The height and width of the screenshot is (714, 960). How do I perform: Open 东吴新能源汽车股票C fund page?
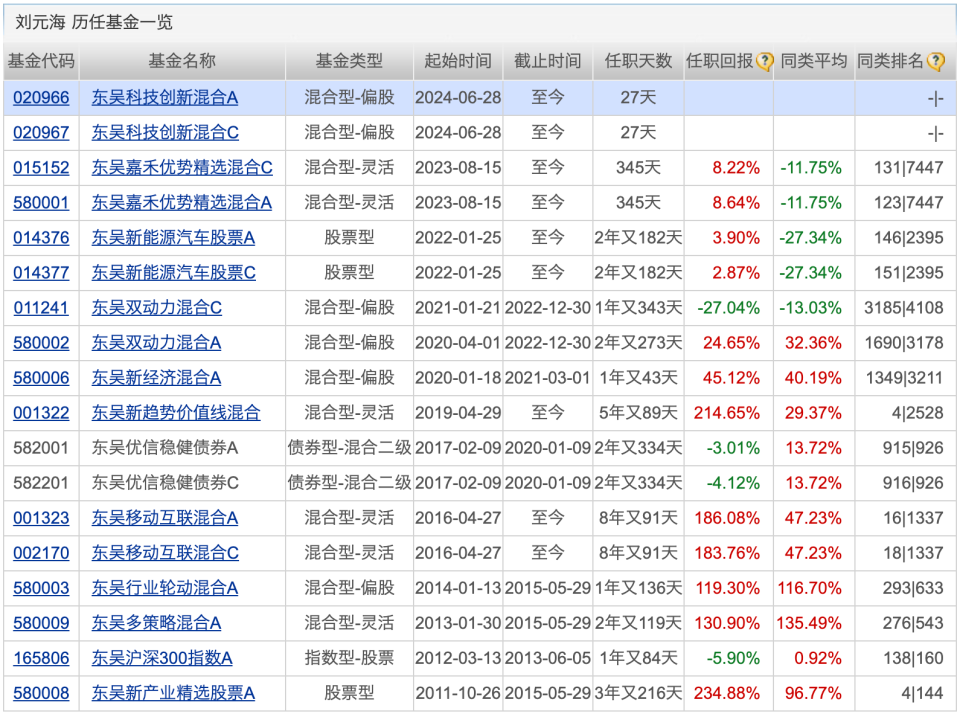tap(174, 272)
